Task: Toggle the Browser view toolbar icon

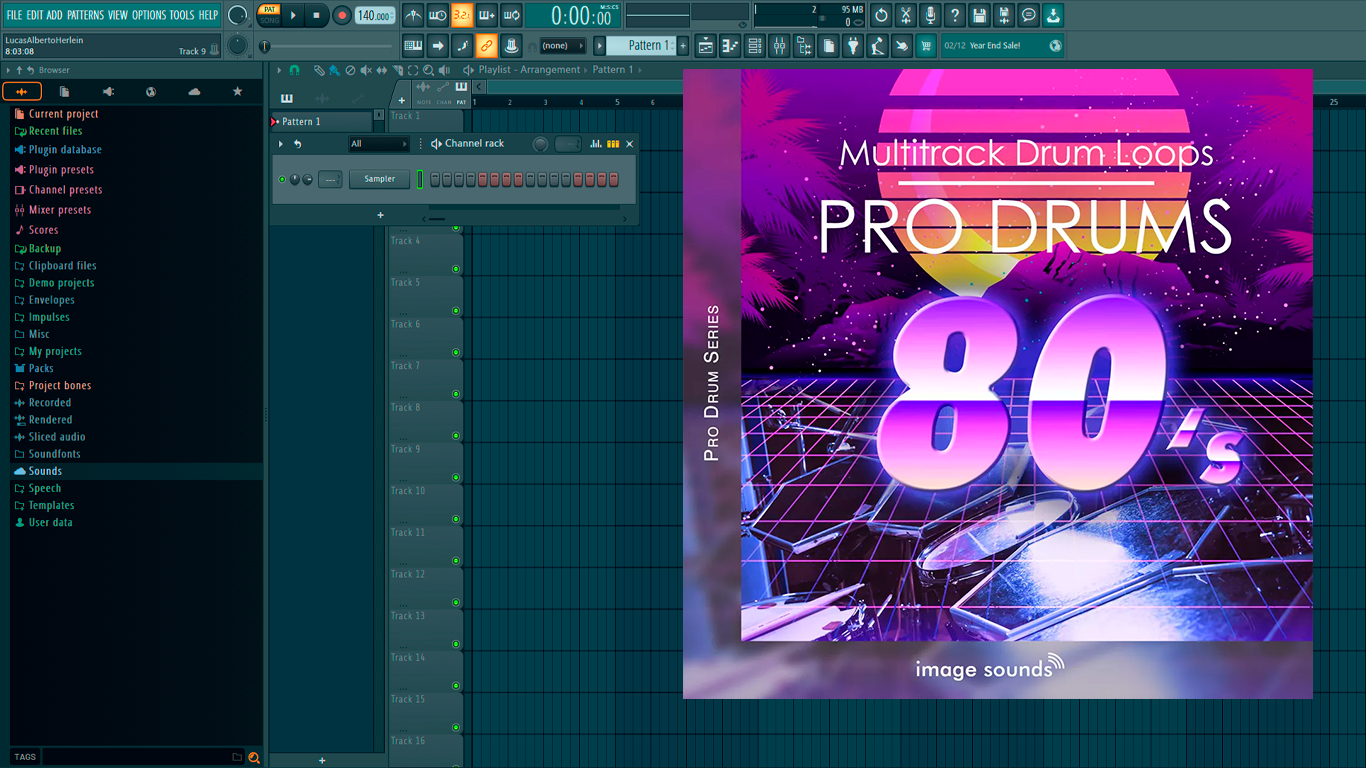Action: 804,46
